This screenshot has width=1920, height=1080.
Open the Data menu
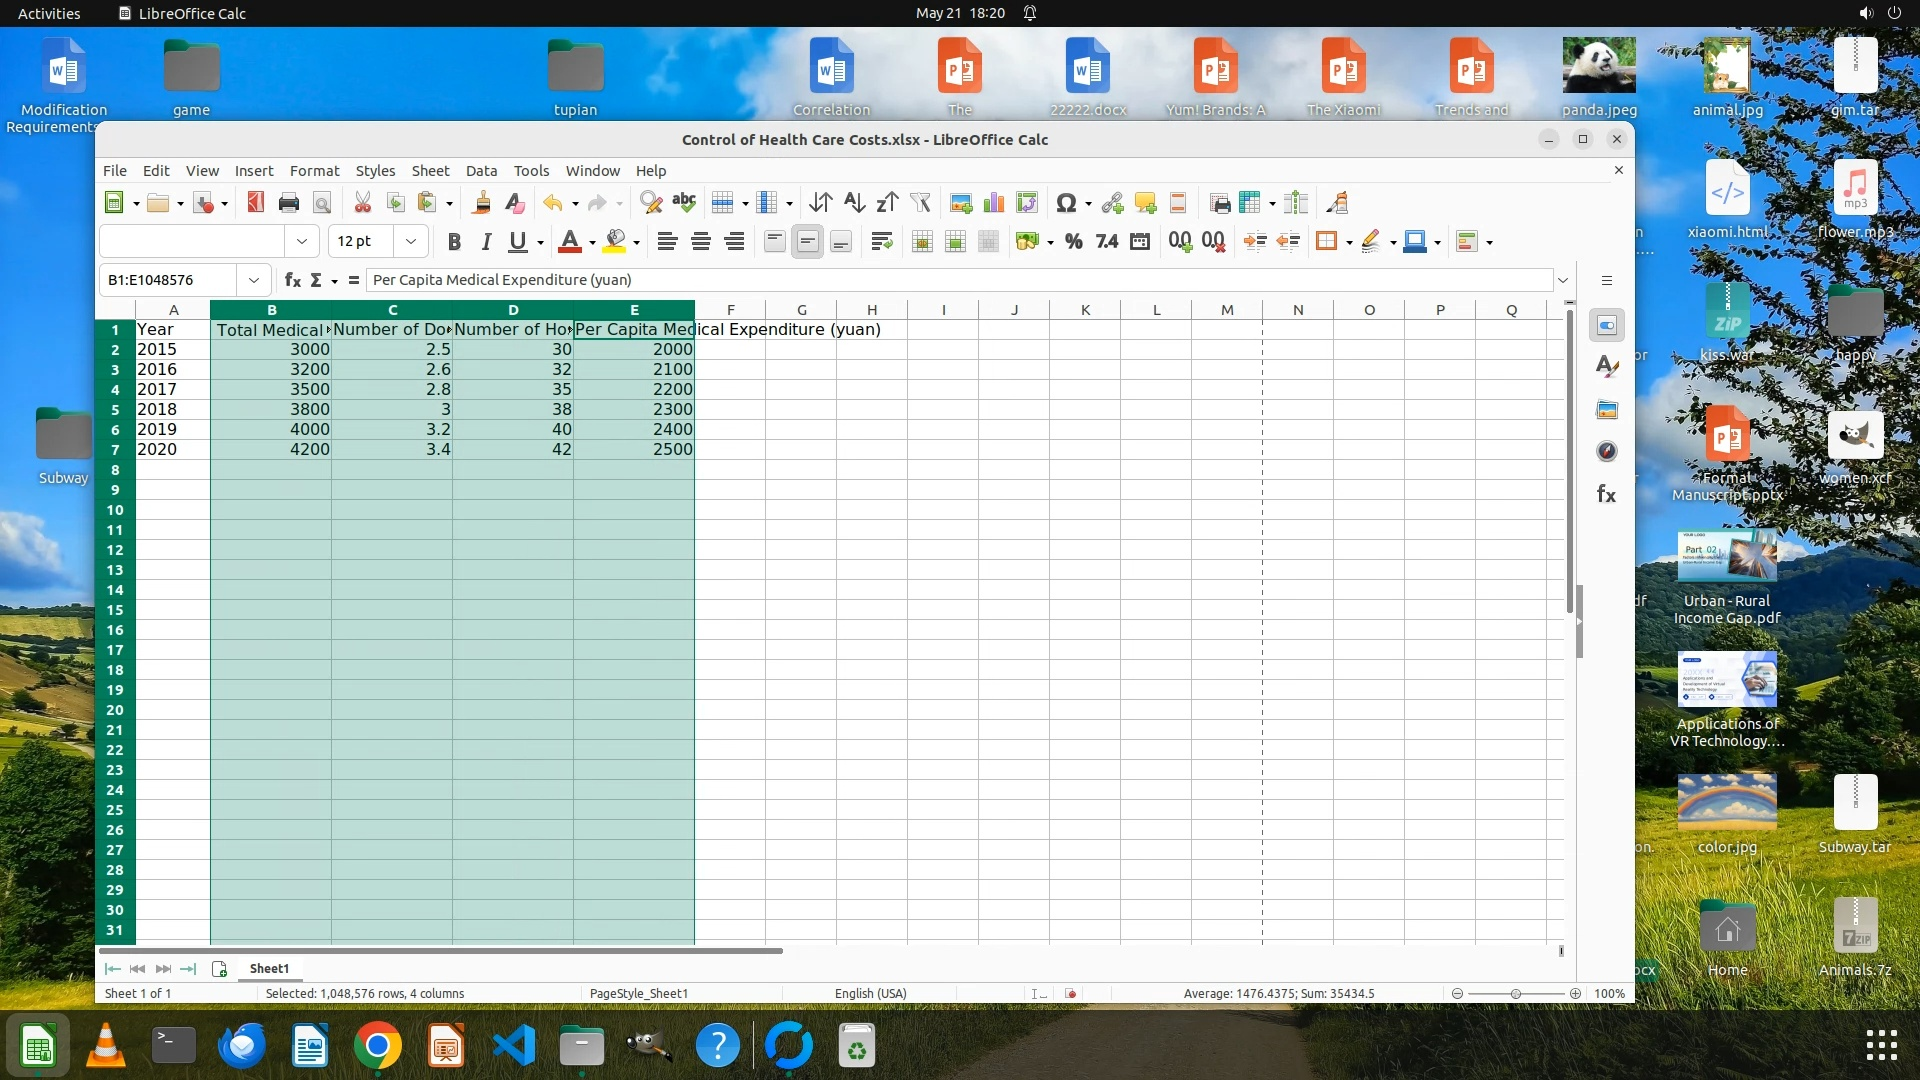480,171
